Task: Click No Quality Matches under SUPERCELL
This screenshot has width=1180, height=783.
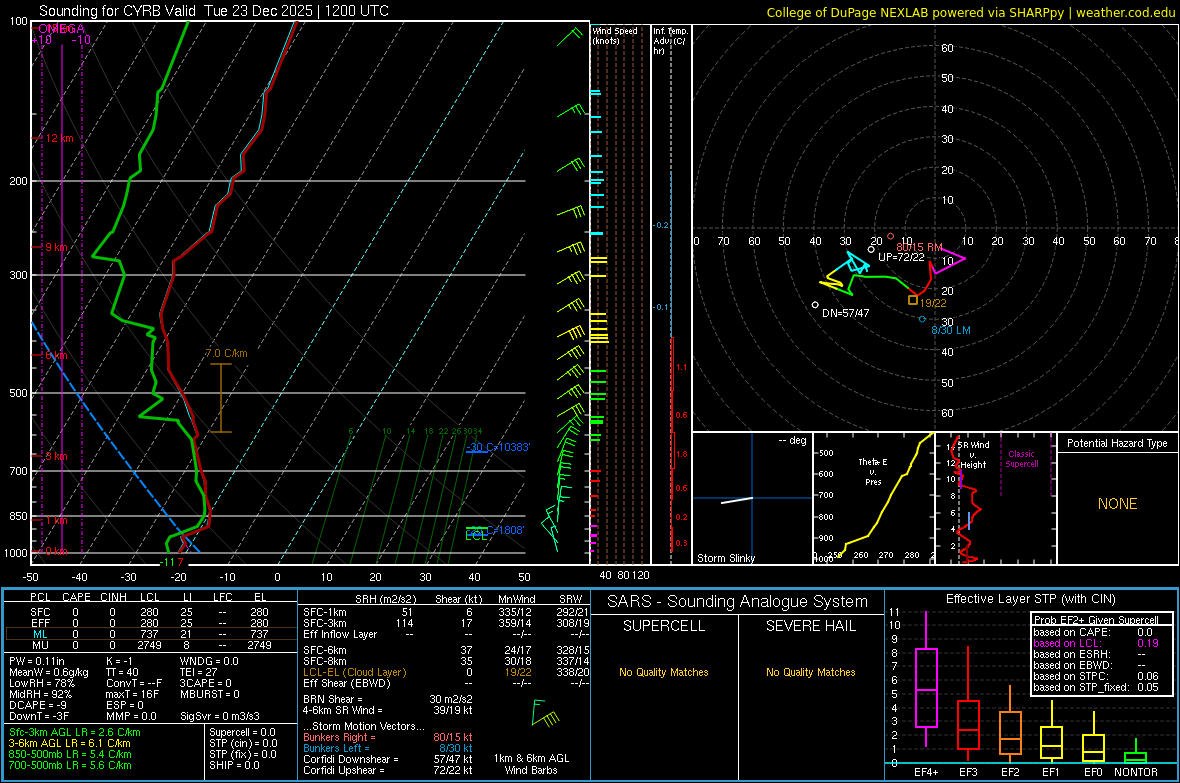Action: 664,672
